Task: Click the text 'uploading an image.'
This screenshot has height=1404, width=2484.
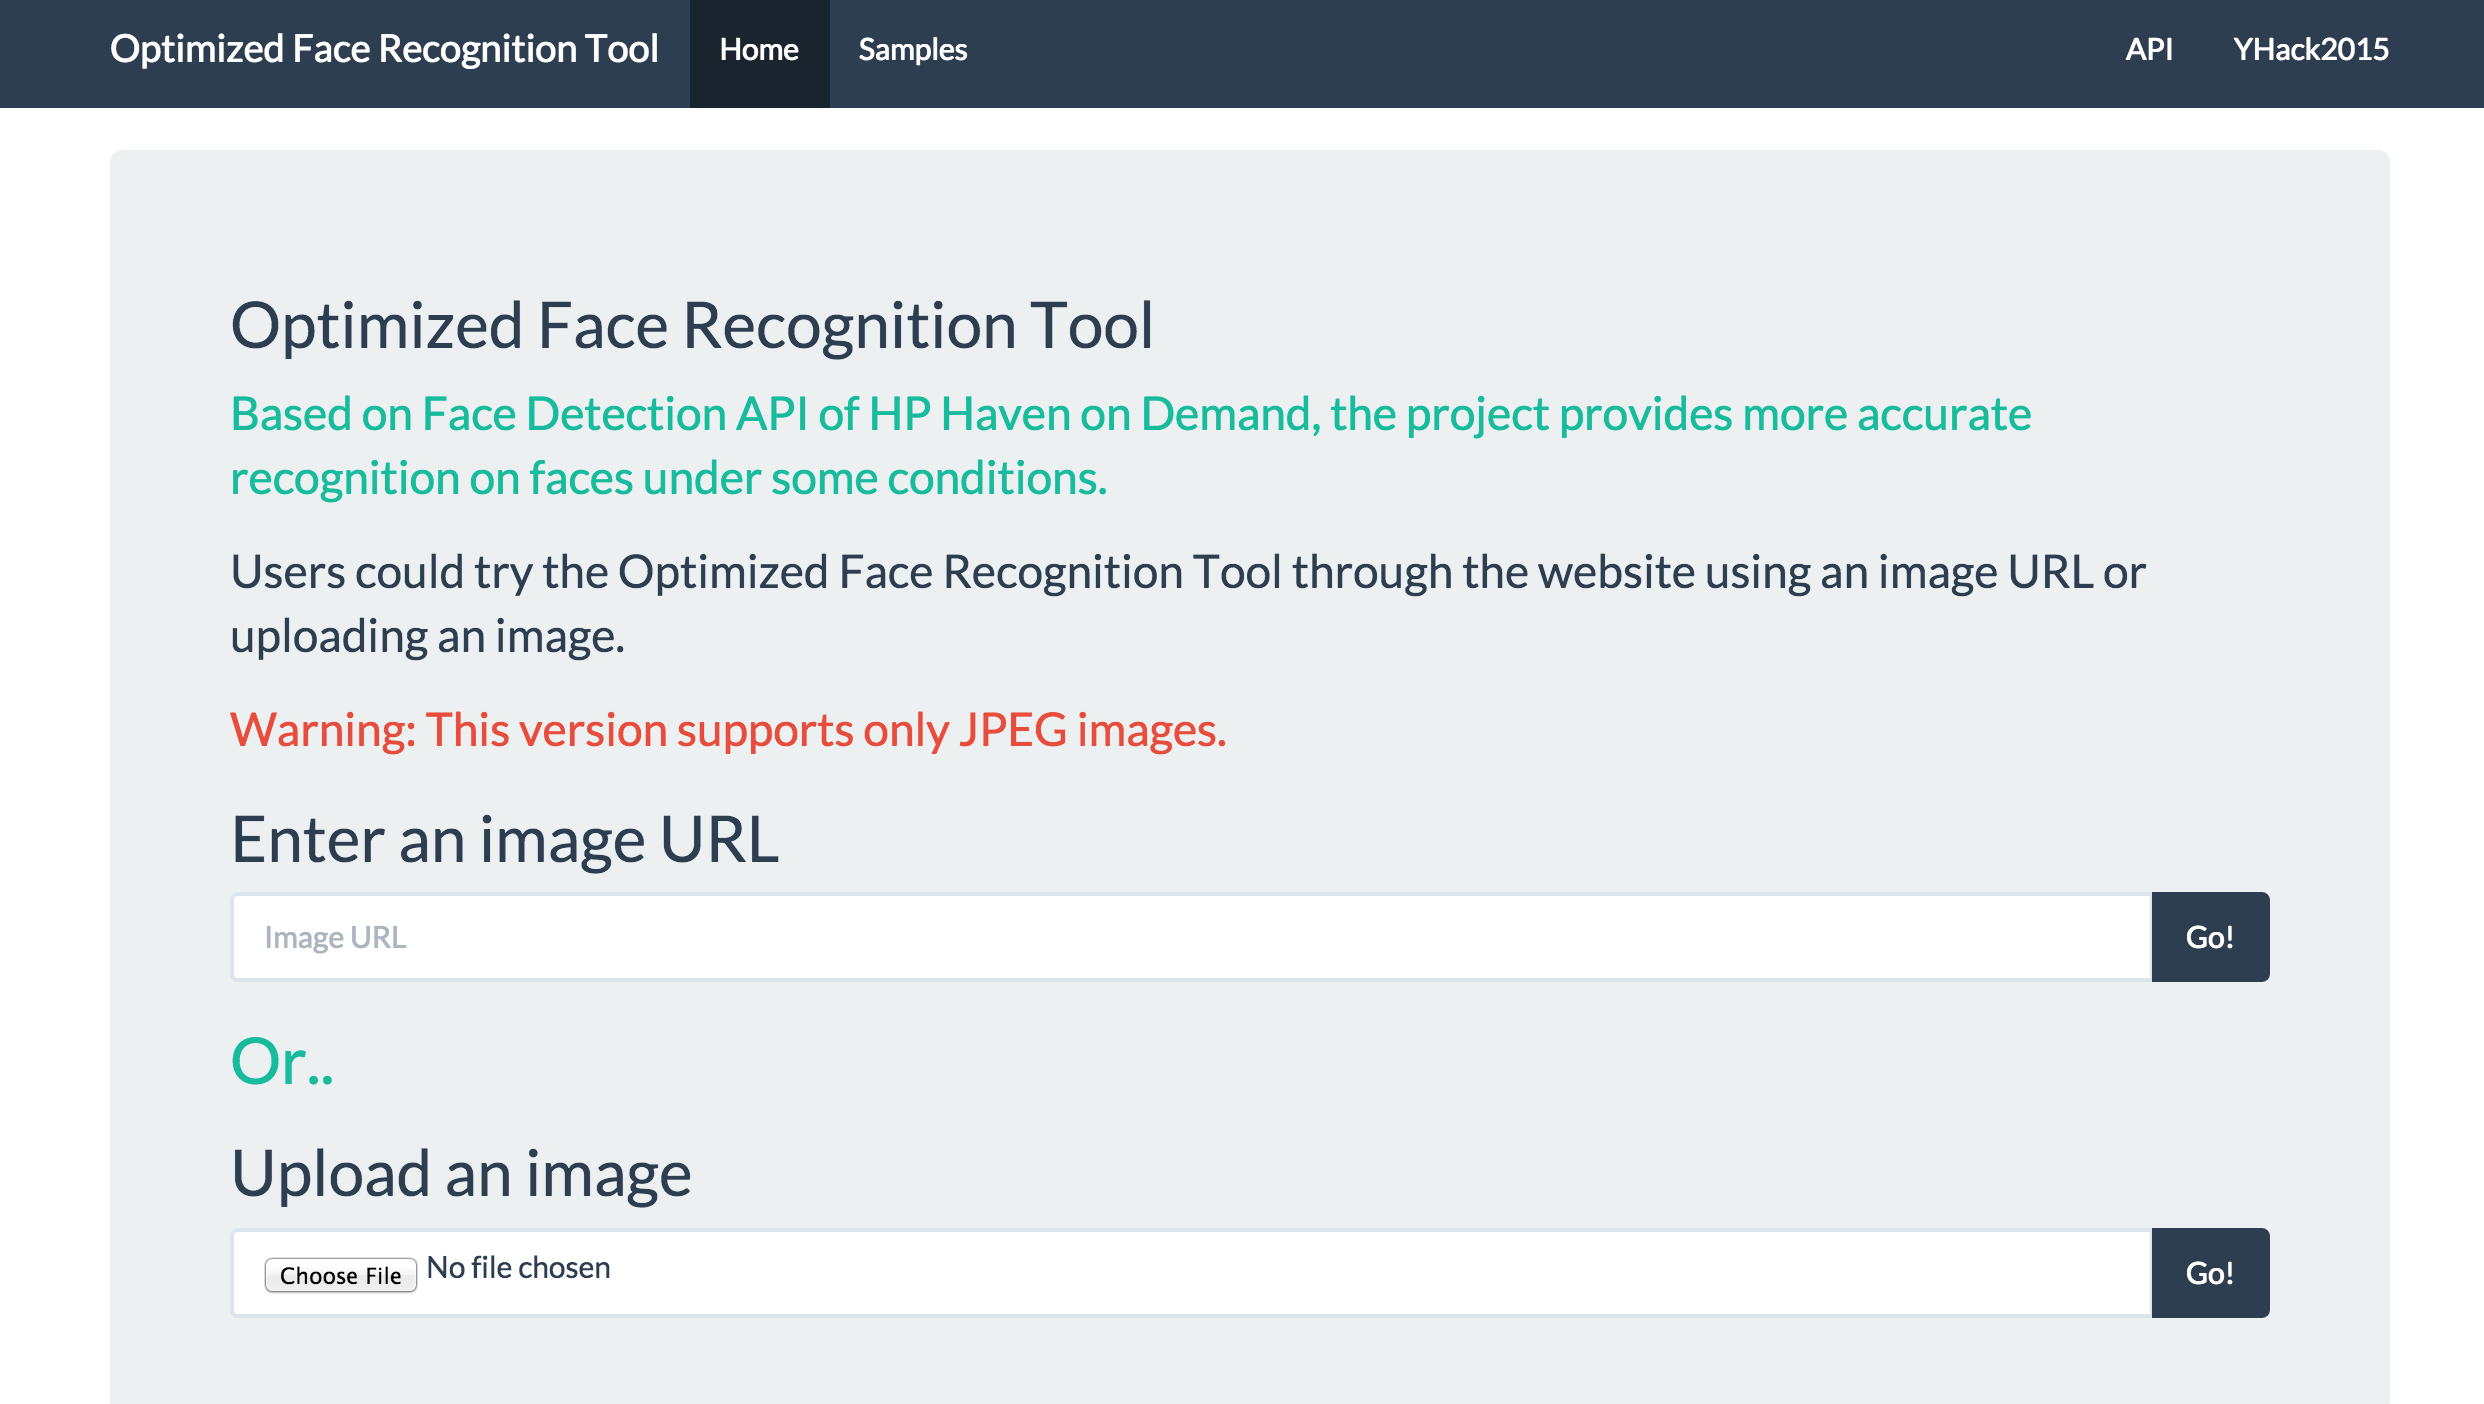Action: (427, 636)
